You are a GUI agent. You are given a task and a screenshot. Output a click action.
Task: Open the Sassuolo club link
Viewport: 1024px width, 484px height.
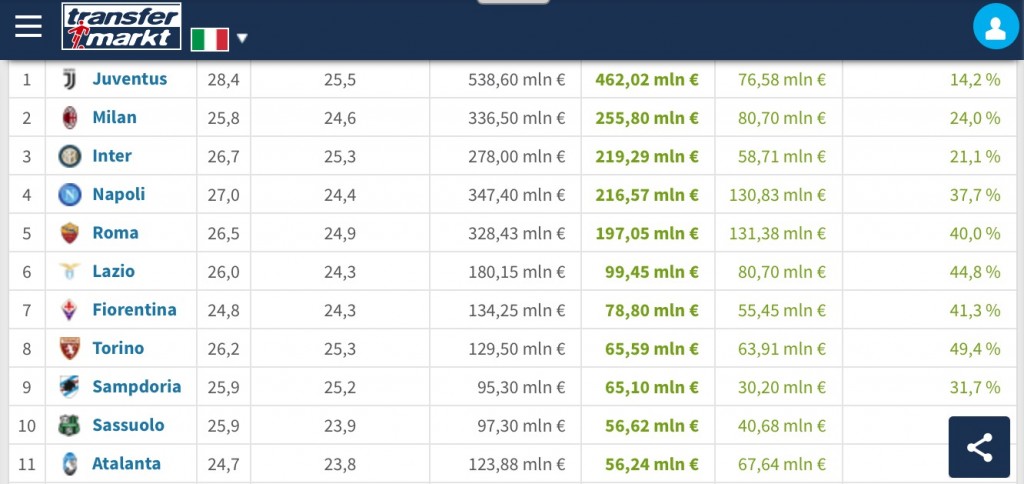pyautogui.click(x=129, y=425)
